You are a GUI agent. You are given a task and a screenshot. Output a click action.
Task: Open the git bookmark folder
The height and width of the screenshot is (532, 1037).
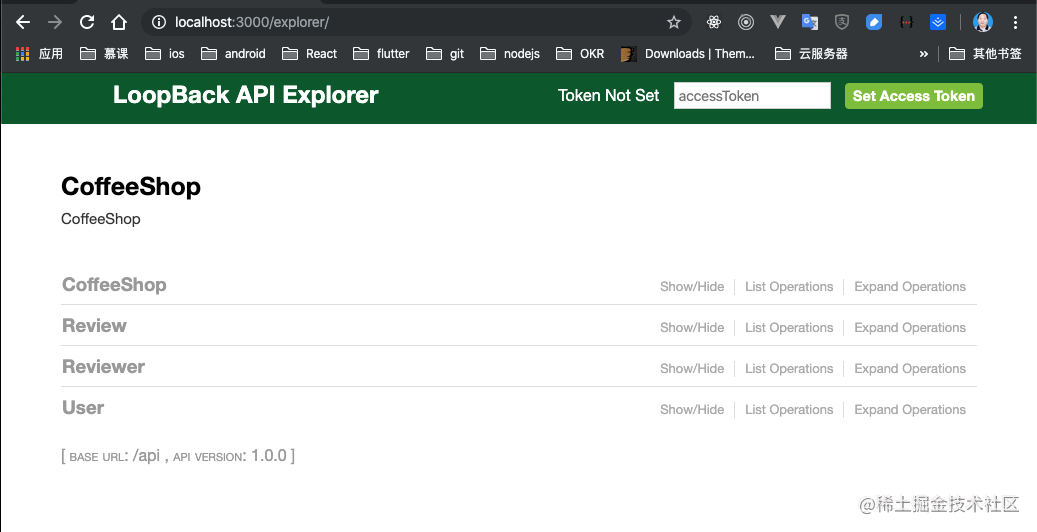click(x=445, y=54)
